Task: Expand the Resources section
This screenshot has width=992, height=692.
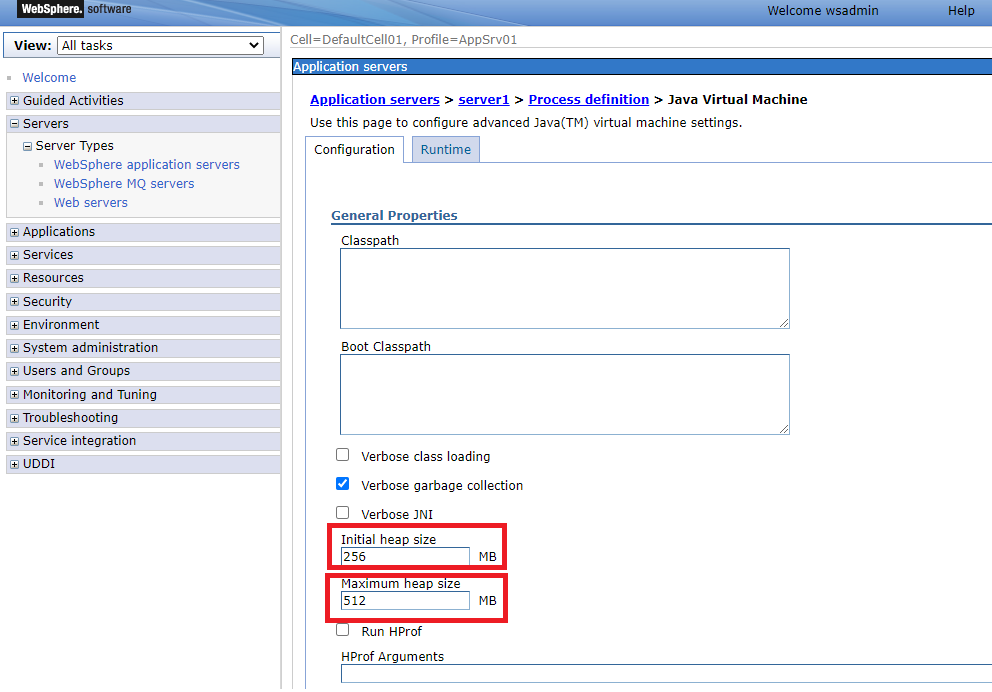Action: point(15,278)
